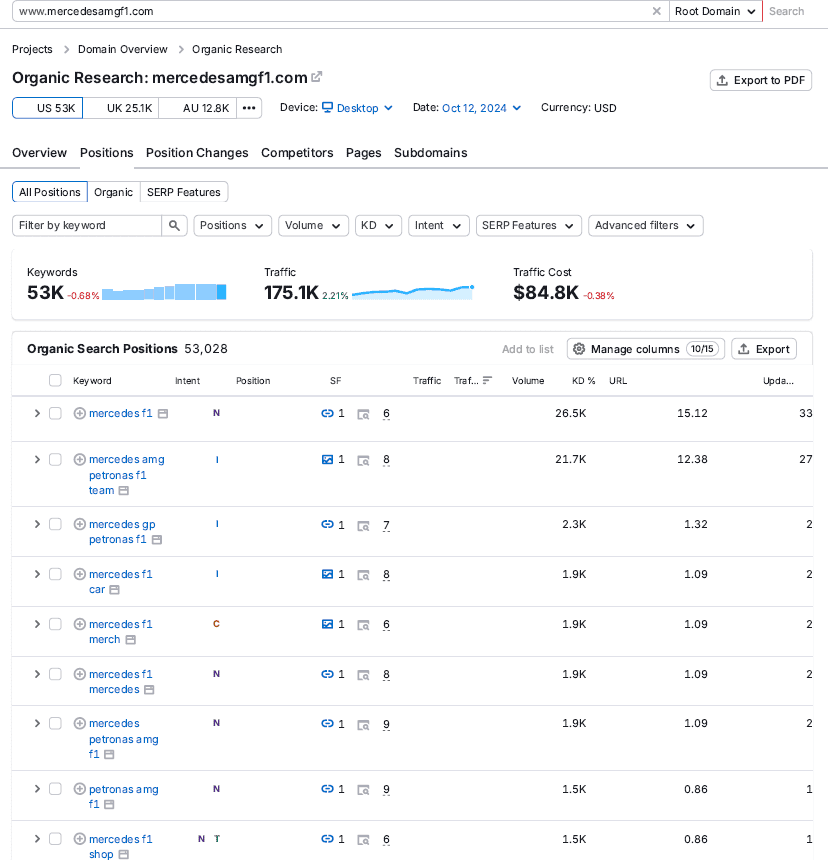Select the UK 25.1K database
Viewport: 828px width, 860px height.
click(x=121, y=108)
